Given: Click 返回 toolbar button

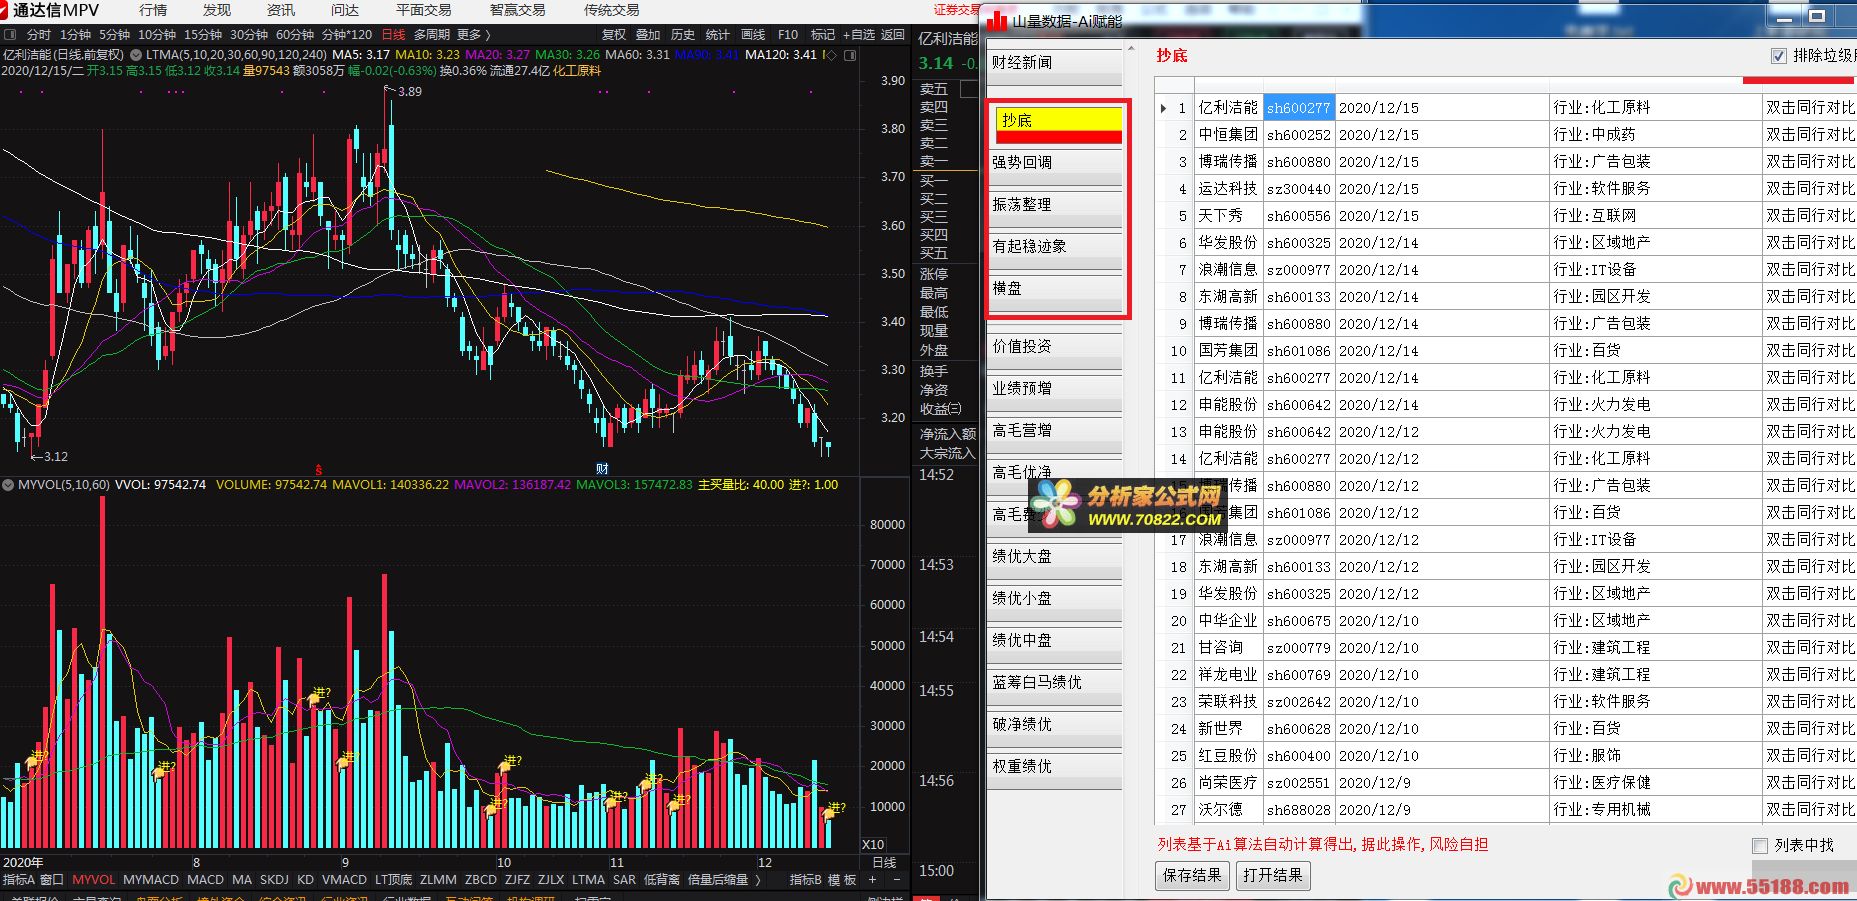Looking at the screenshot, I should 893,35.
